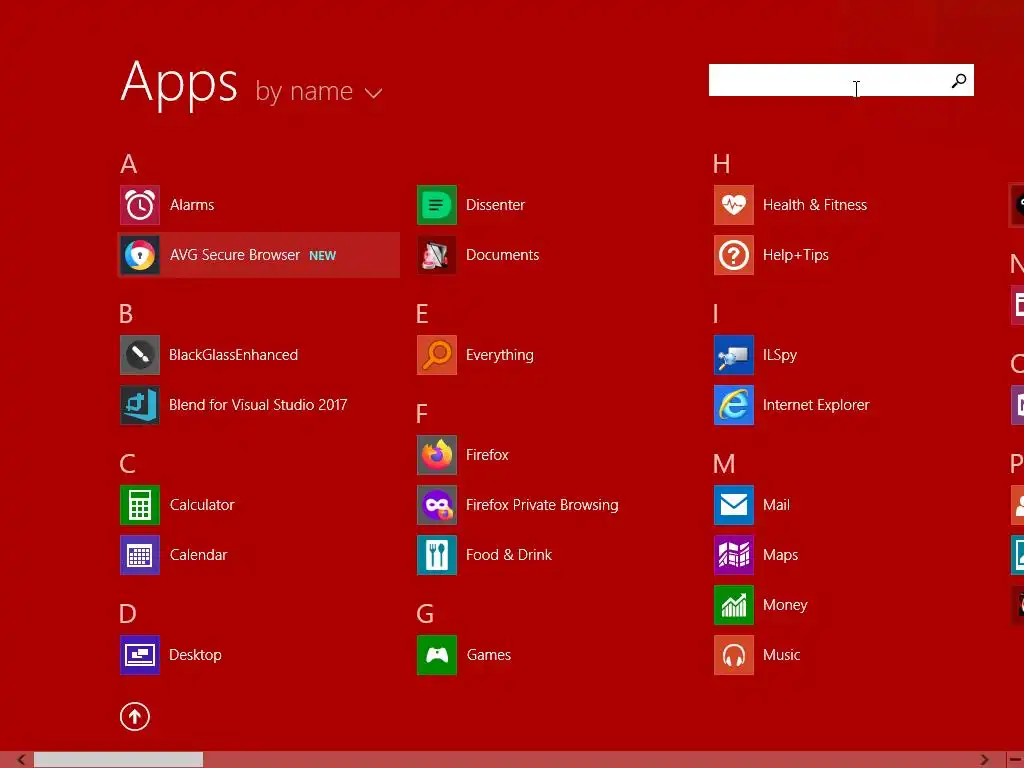Select the letter heading D
Image resolution: width=1024 pixels, height=768 pixels.
128,614
